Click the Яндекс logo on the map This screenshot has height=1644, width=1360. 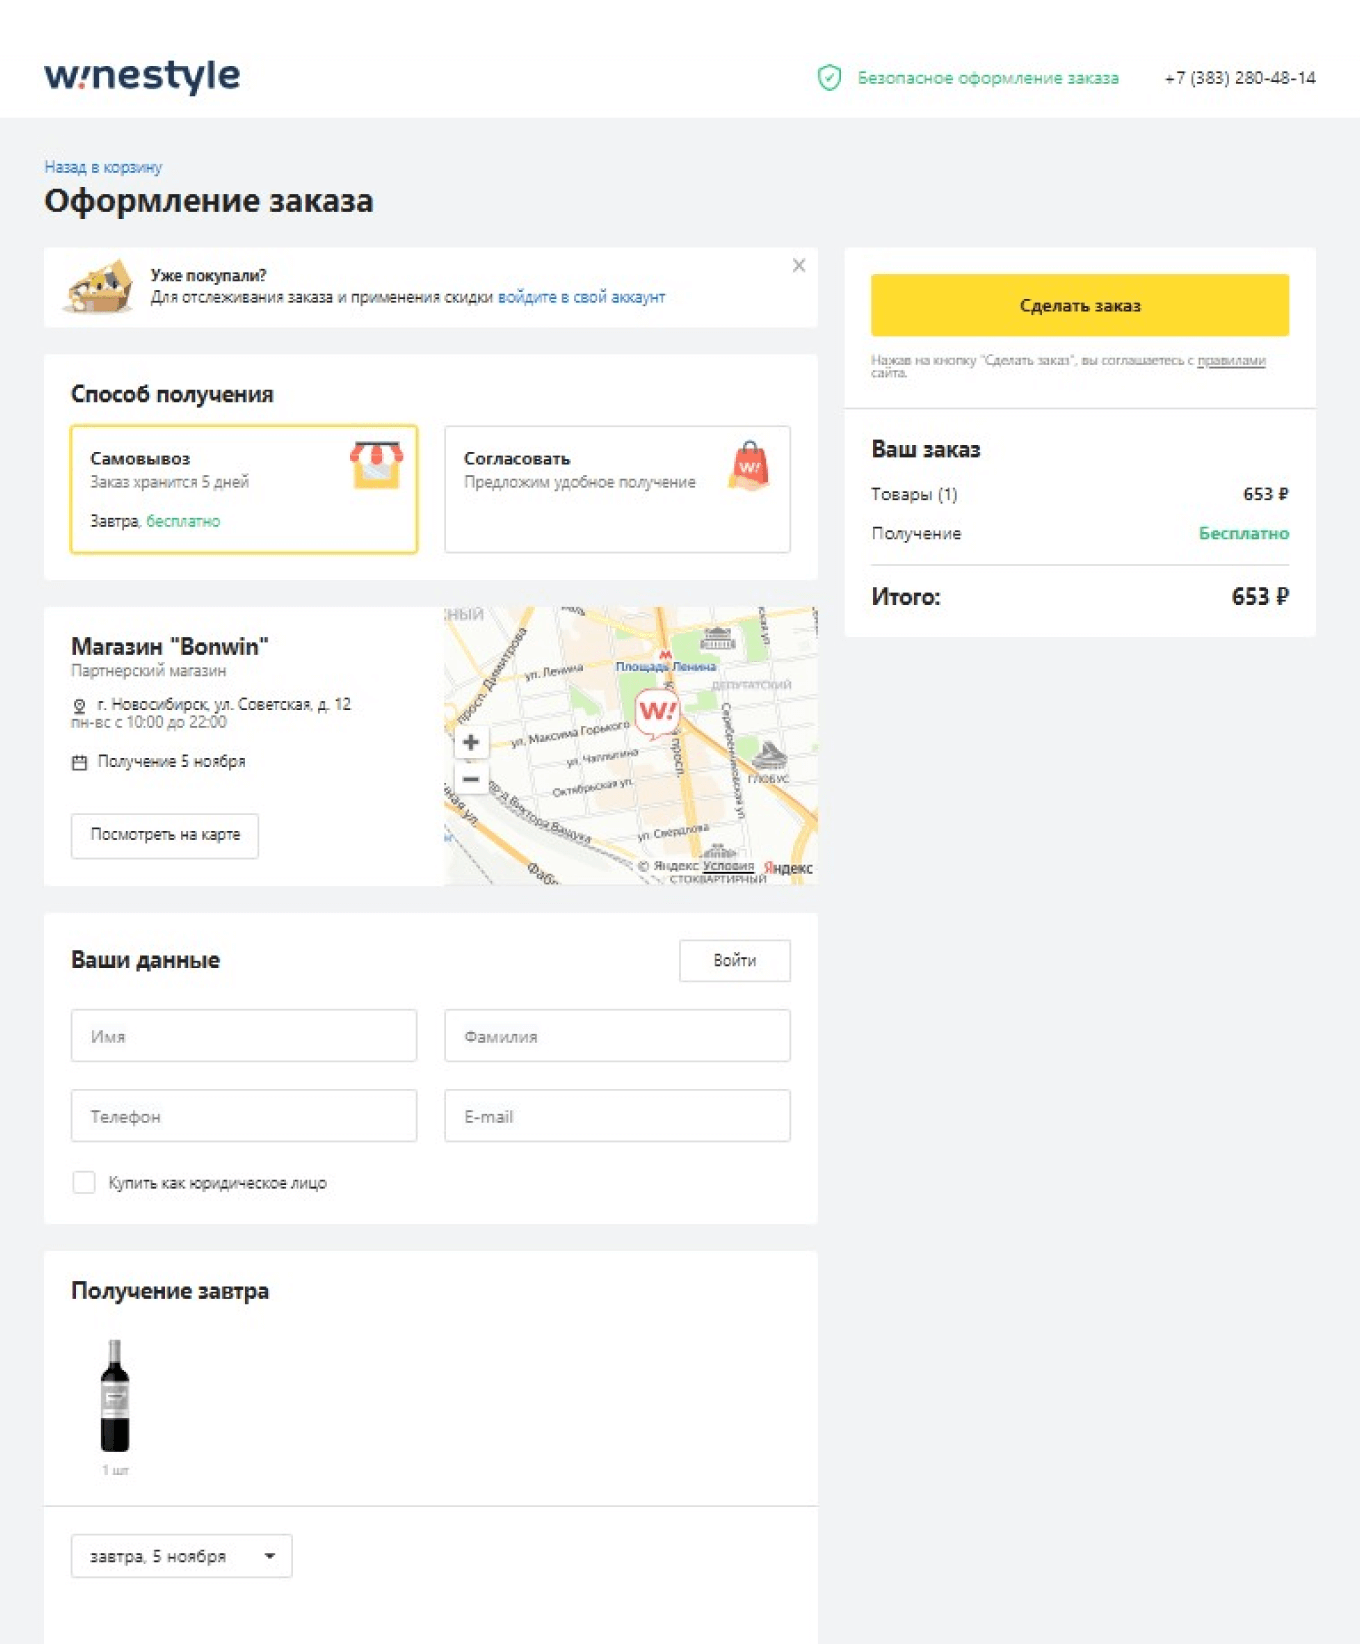788,864
